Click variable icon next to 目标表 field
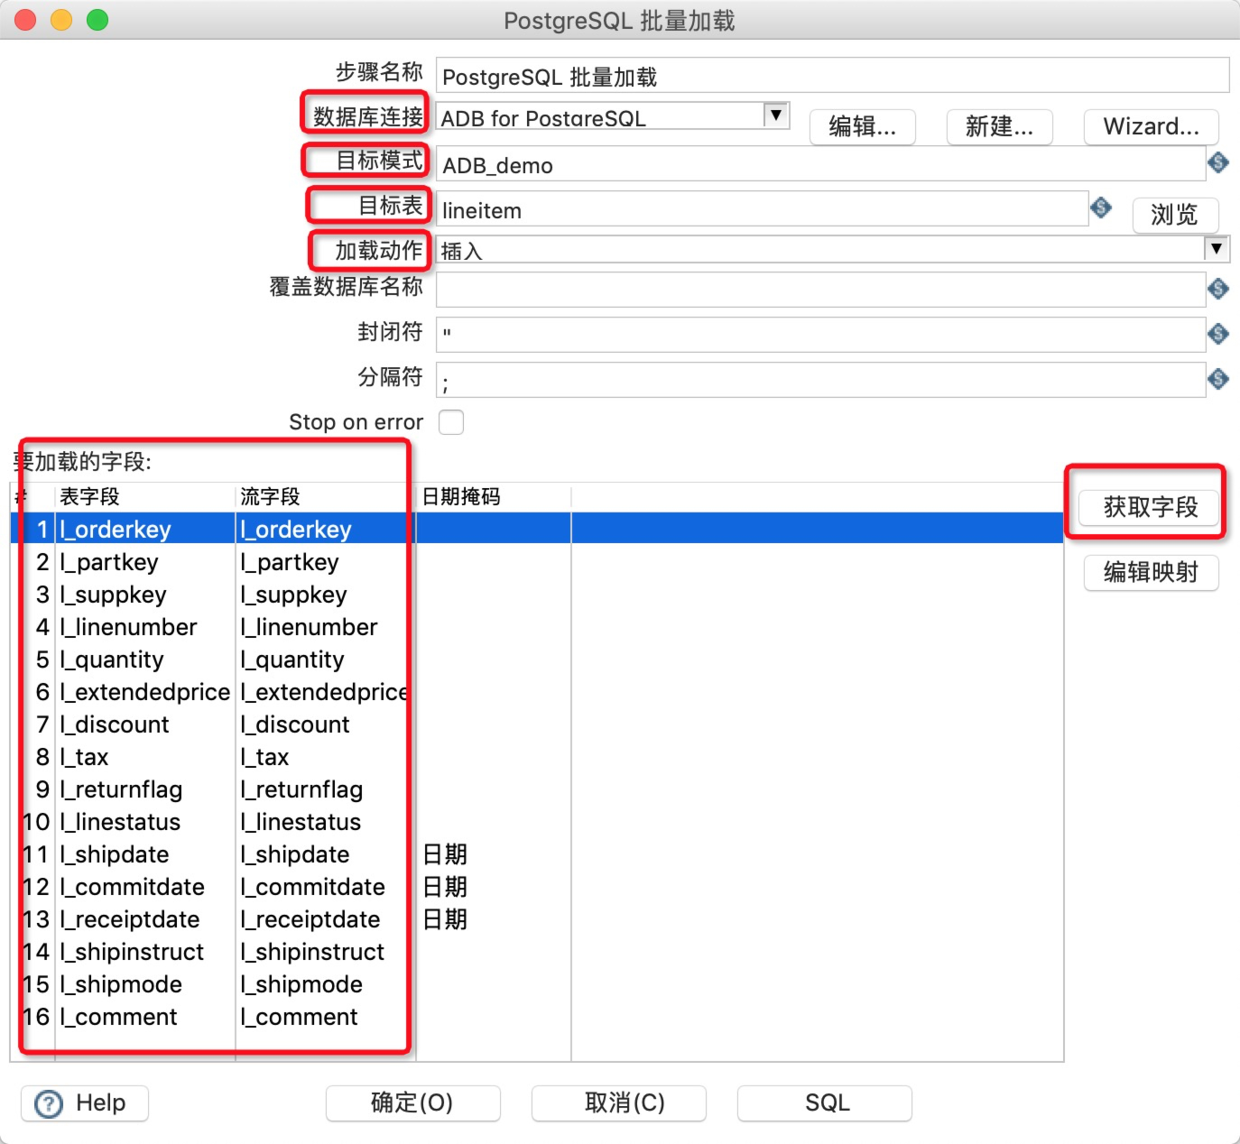Screen dimensions: 1240x1144 click(1101, 207)
